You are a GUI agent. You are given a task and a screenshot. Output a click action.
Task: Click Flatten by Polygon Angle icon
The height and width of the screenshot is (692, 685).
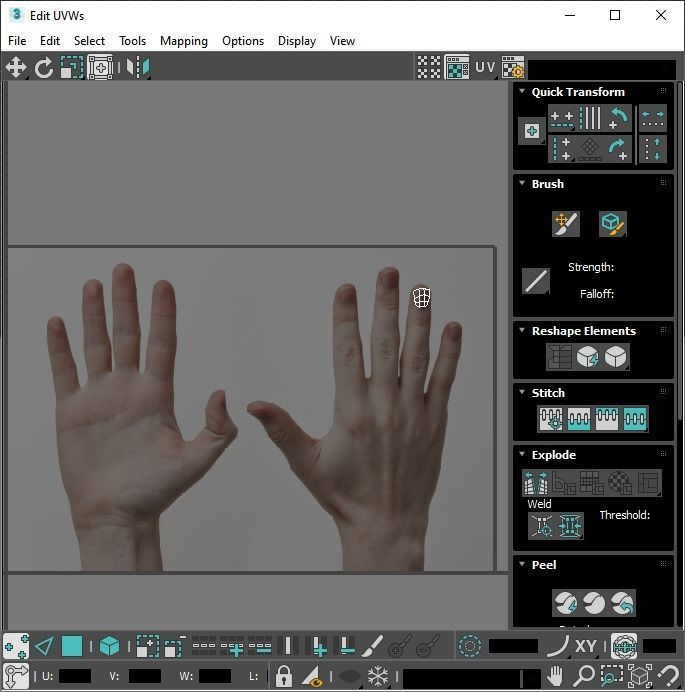point(564,482)
